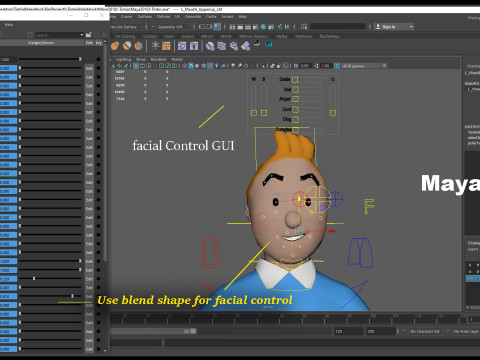Click the orange sphere shelf icon
The image size is (480, 360).
[115, 46]
